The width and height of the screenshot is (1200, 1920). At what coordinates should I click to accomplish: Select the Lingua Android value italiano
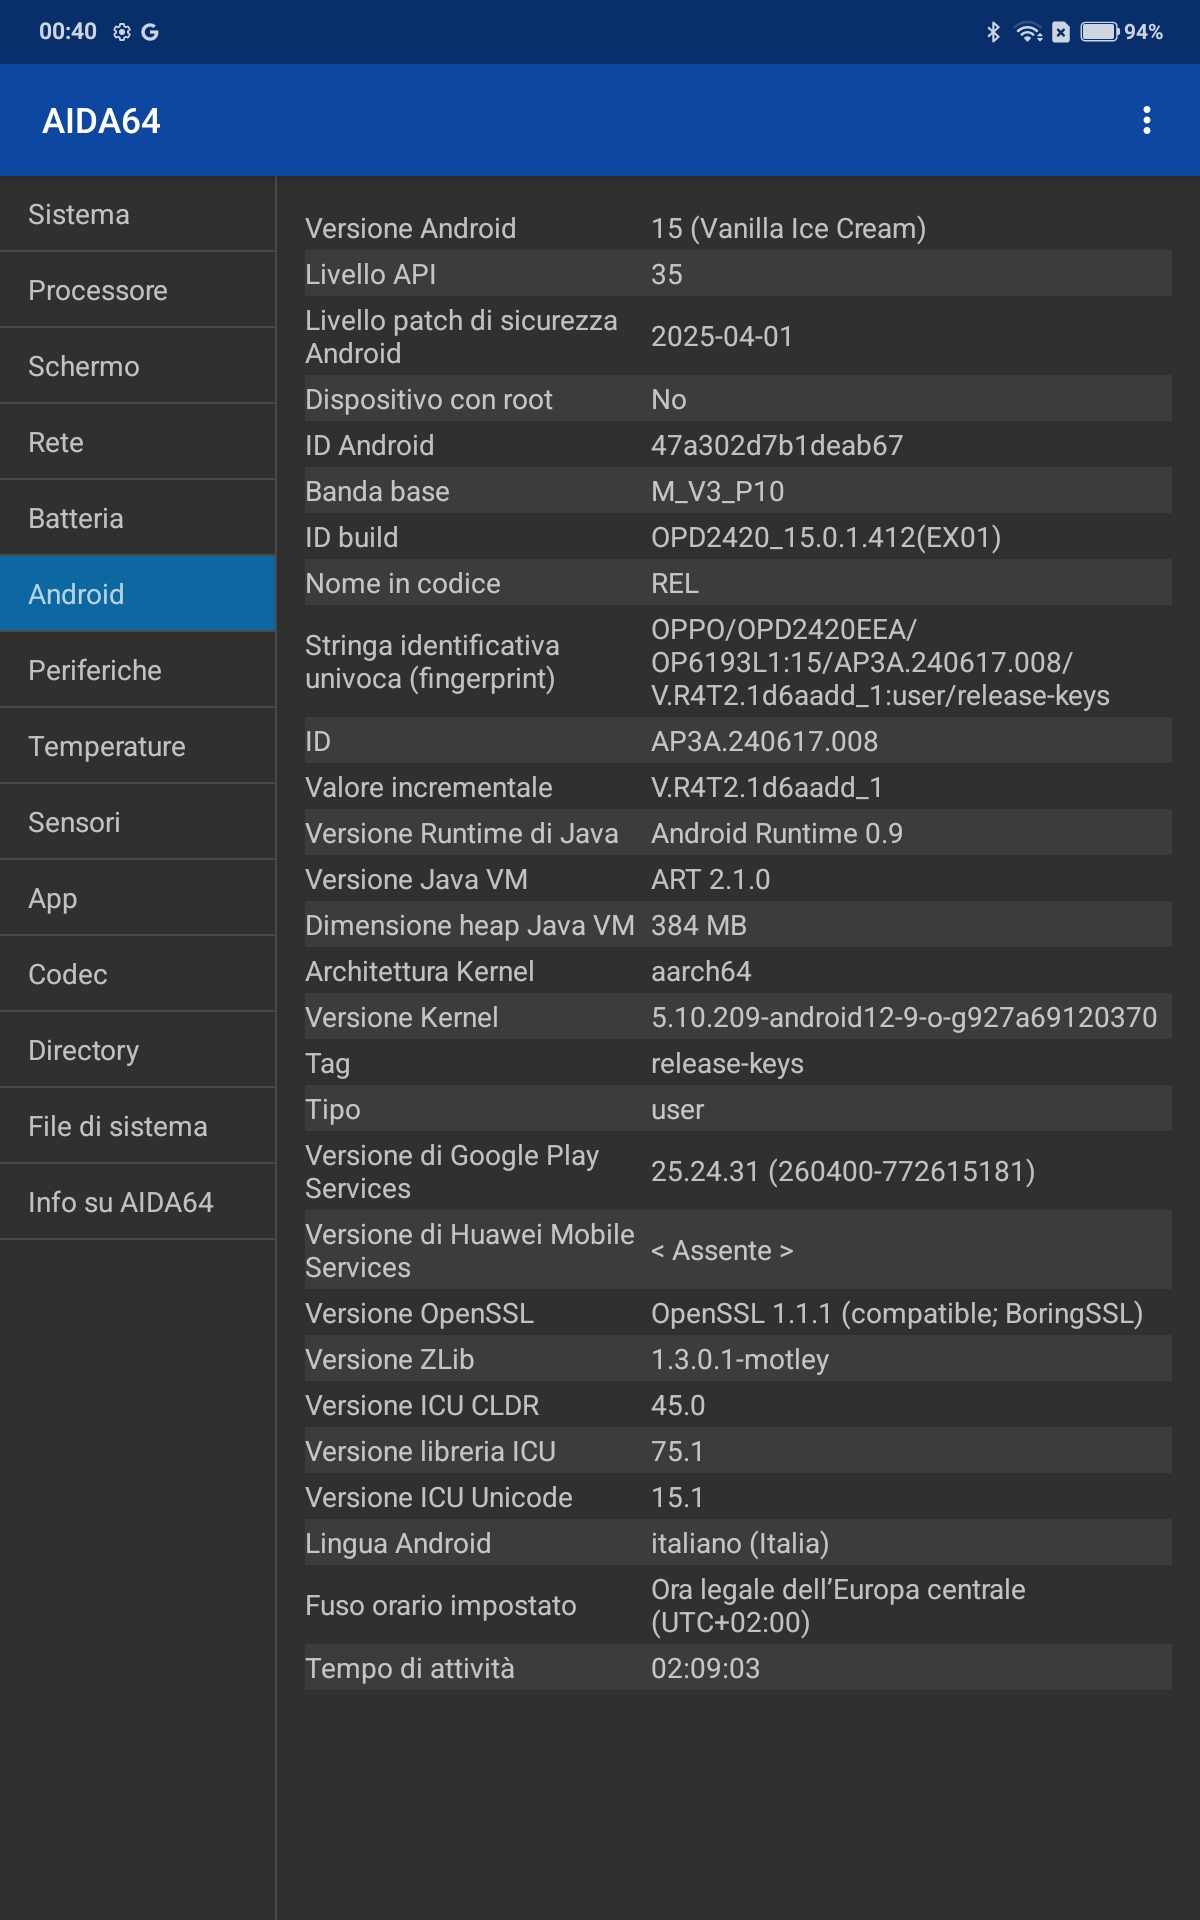[740, 1543]
